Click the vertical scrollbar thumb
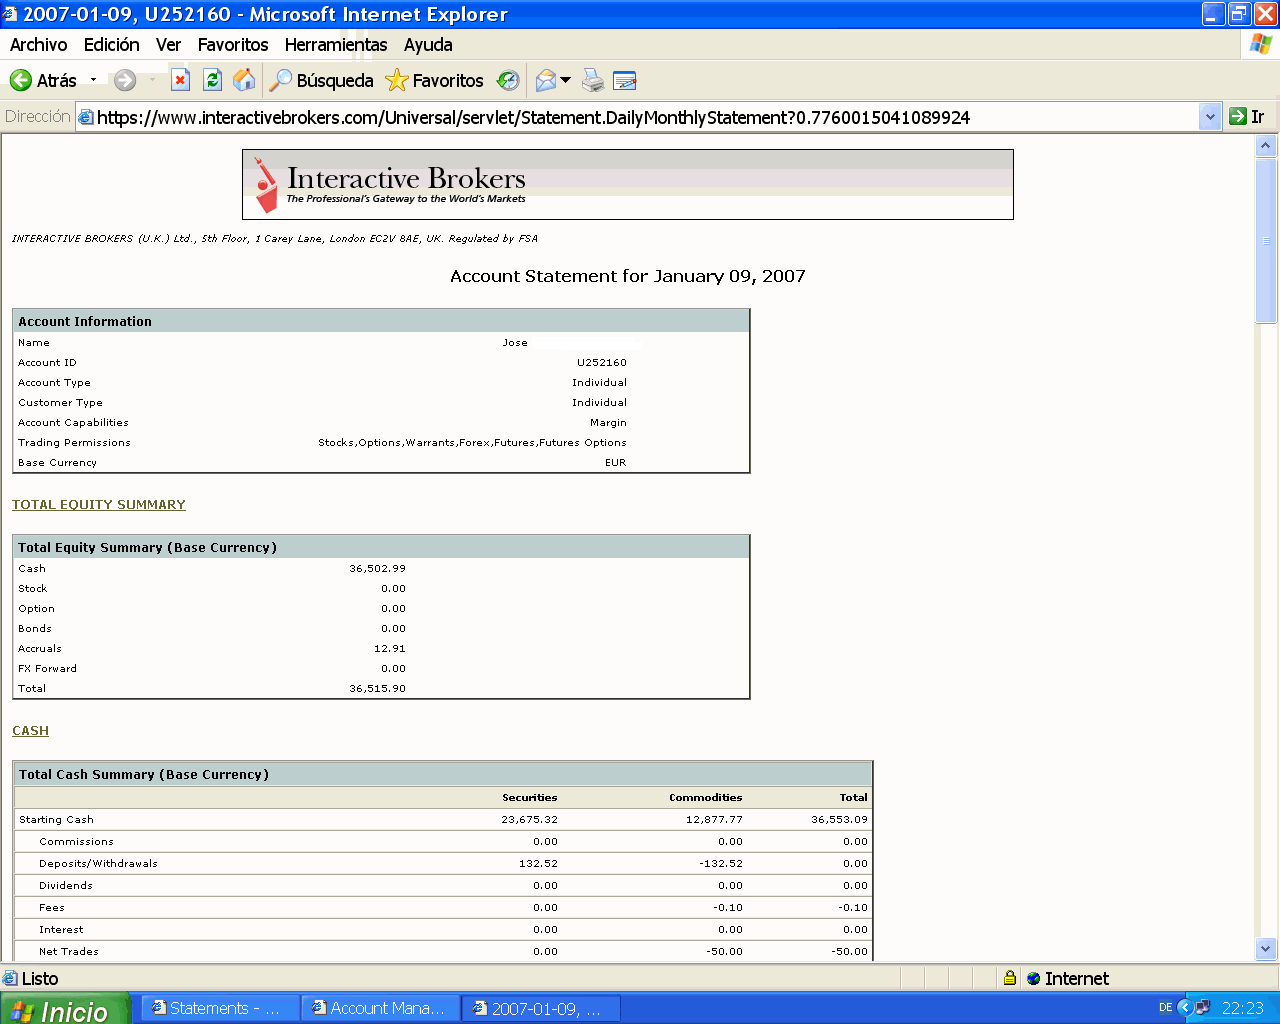The width and height of the screenshot is (1280, 1024). point(1266,240)
